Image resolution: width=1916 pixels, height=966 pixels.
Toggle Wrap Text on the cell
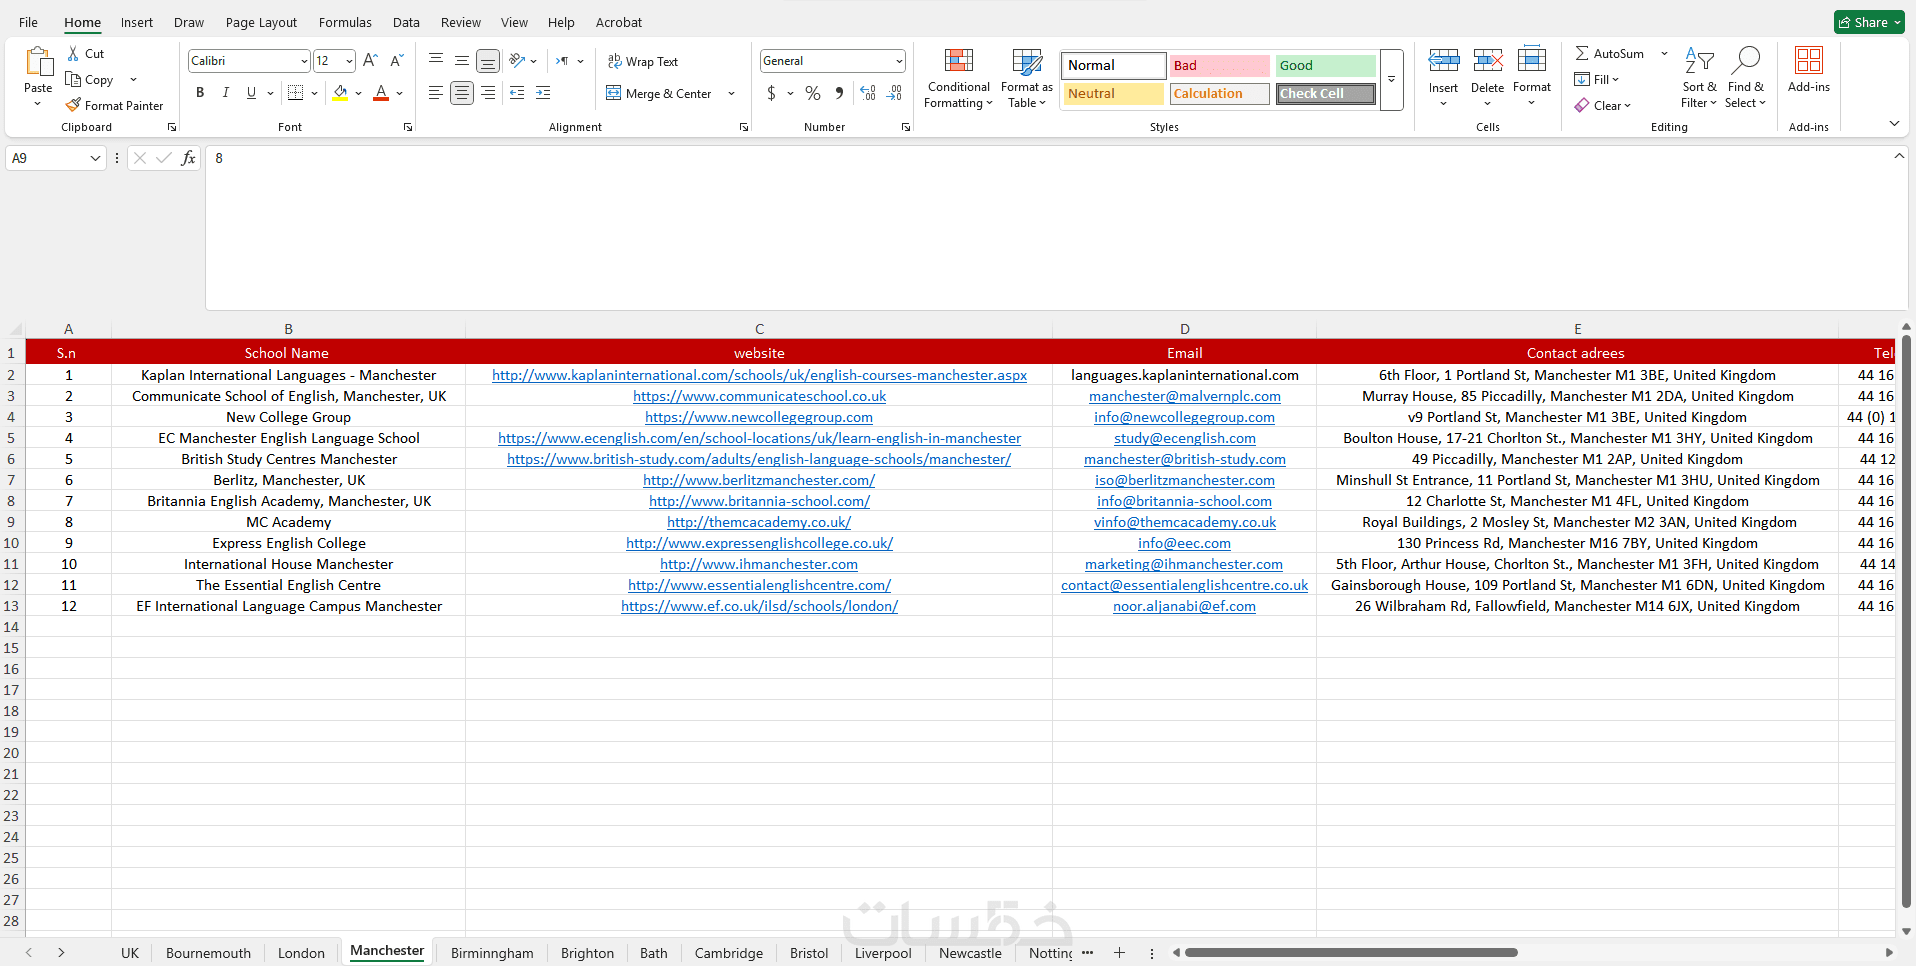642,61
